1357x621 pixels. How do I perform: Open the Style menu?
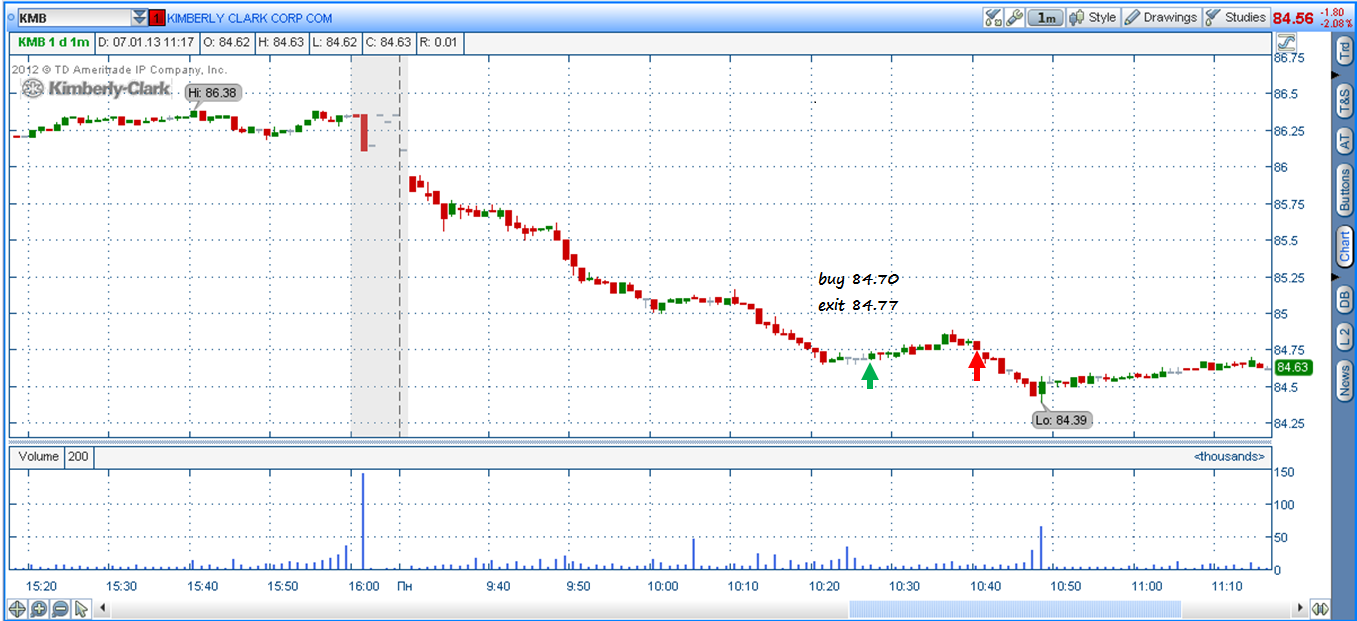coord(1092,17)
